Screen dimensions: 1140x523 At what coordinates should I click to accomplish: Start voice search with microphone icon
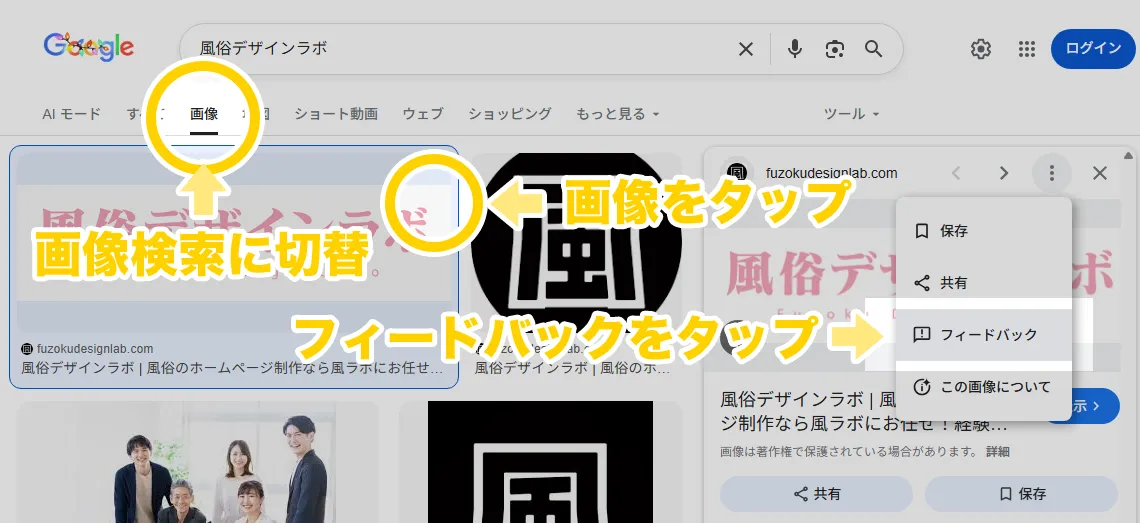coord(795,49)
